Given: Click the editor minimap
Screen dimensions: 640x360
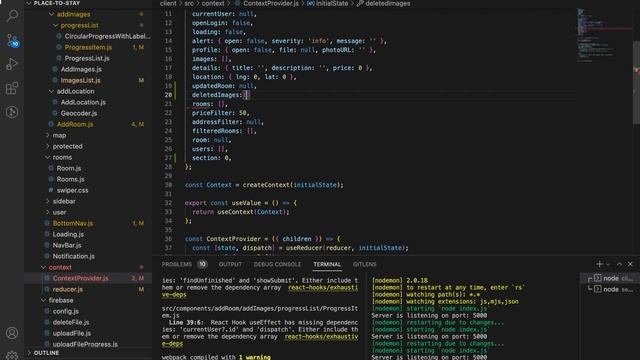Looking at the screenshot, I should click(604, 35).
